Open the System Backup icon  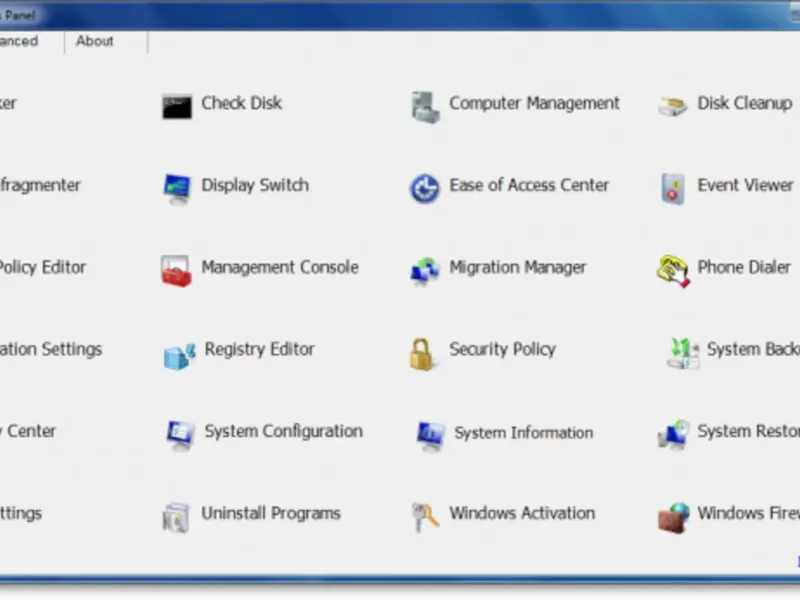point(683,353)
